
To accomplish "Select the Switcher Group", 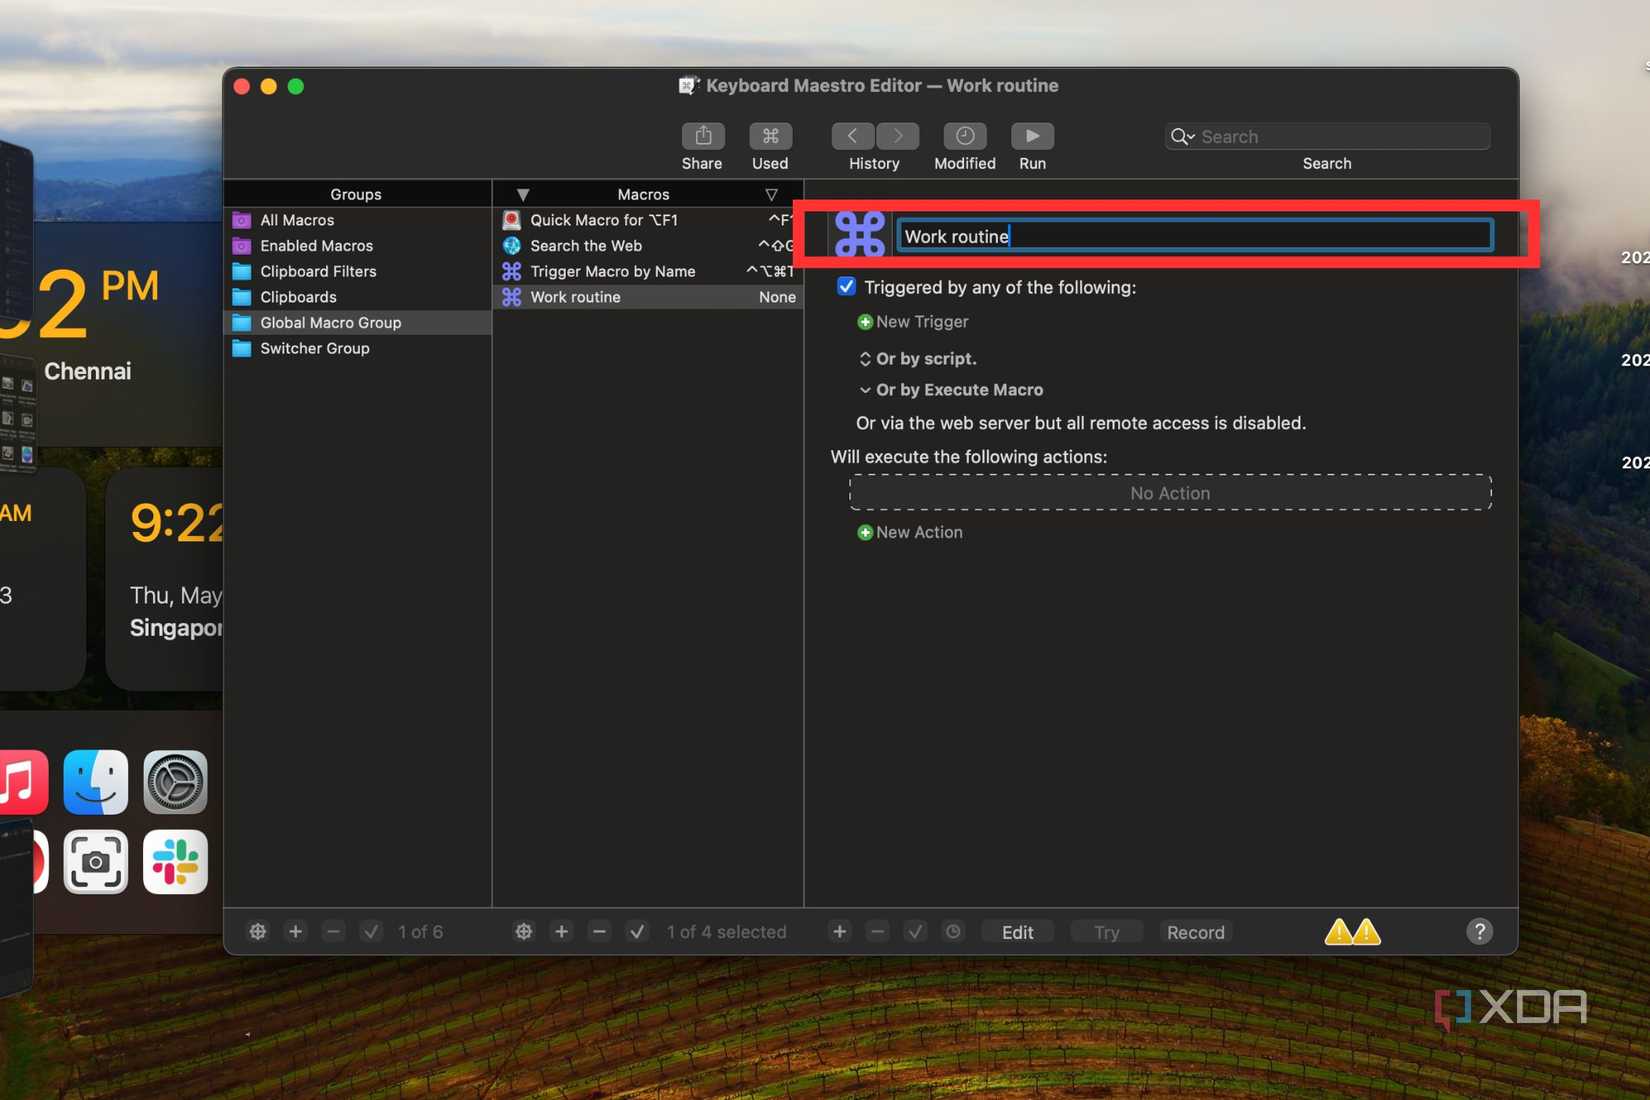I will tap(358, 348).
